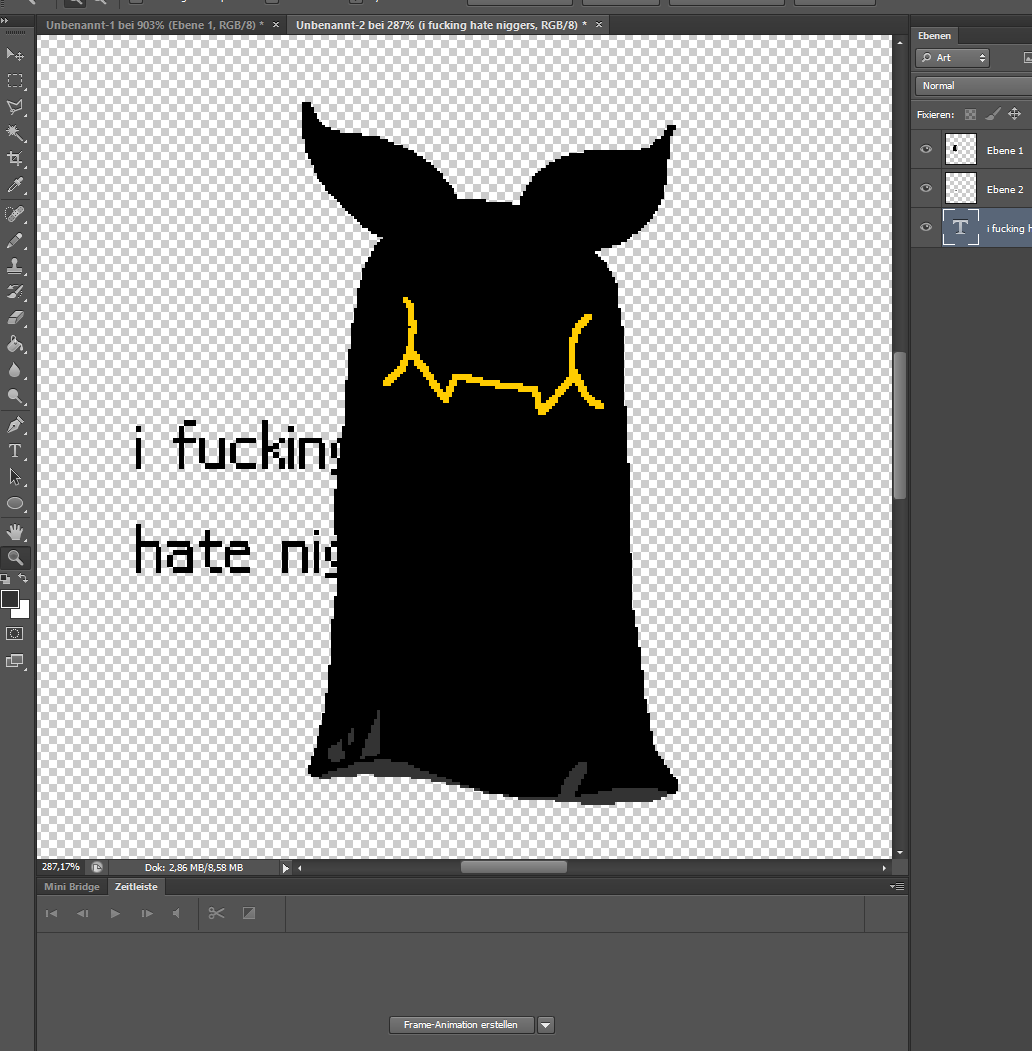The width and height of the screenshot is (1032, 1051).
Task: Select the Zoom tool in the toolbox
Action: [x=15, y=558]
